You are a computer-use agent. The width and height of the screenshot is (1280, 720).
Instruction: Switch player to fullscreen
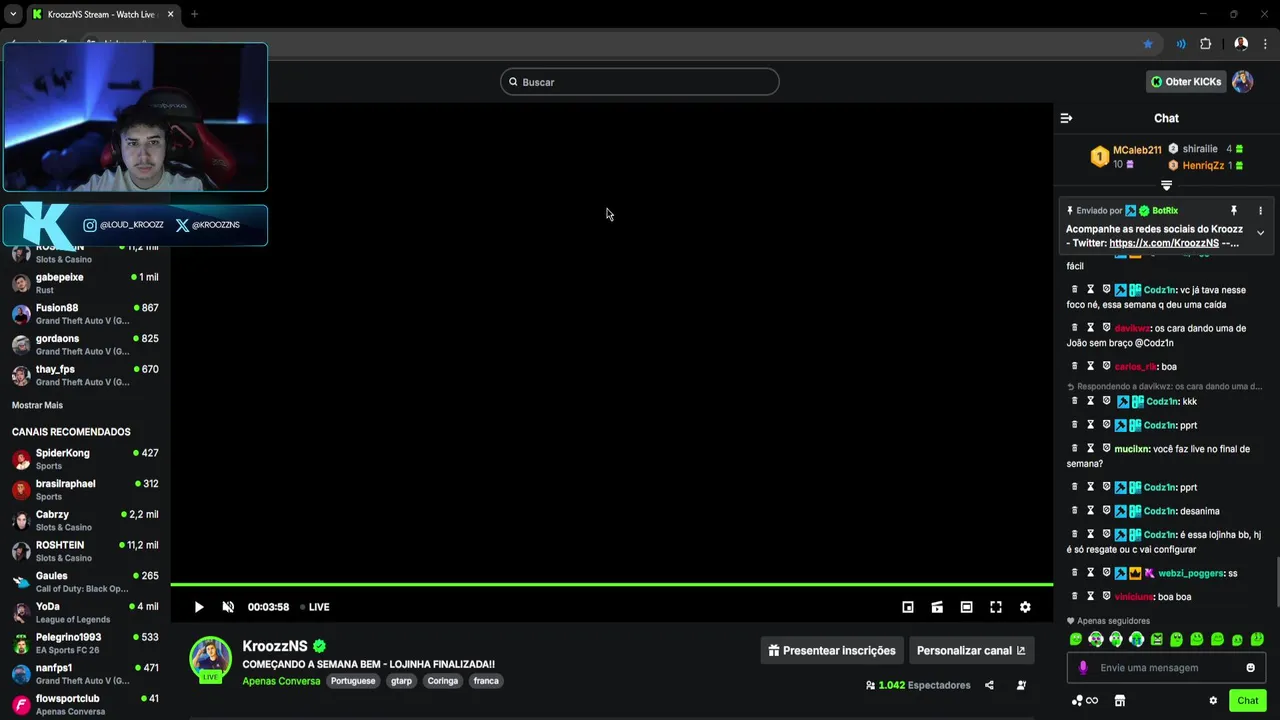point(996,607)
